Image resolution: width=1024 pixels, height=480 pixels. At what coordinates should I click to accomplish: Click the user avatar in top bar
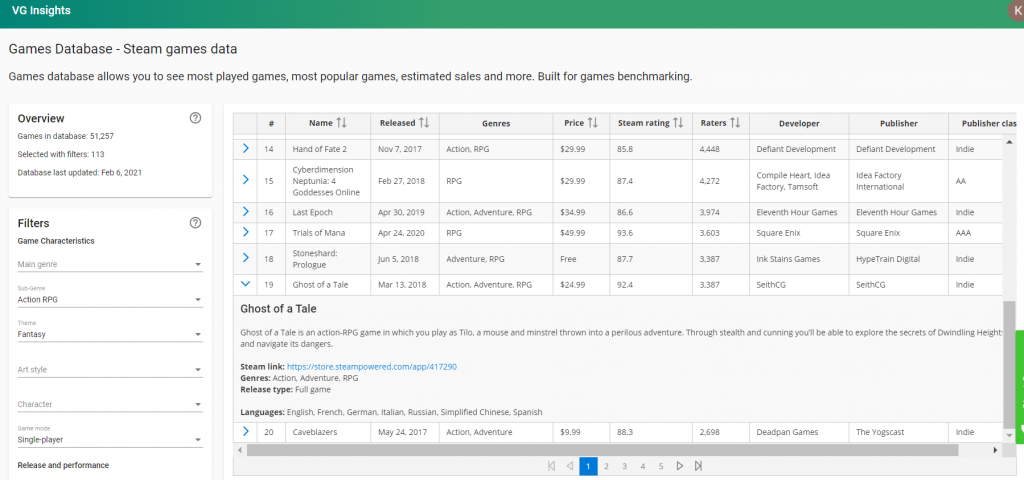pyautogui.click(x=1017, y=10)
